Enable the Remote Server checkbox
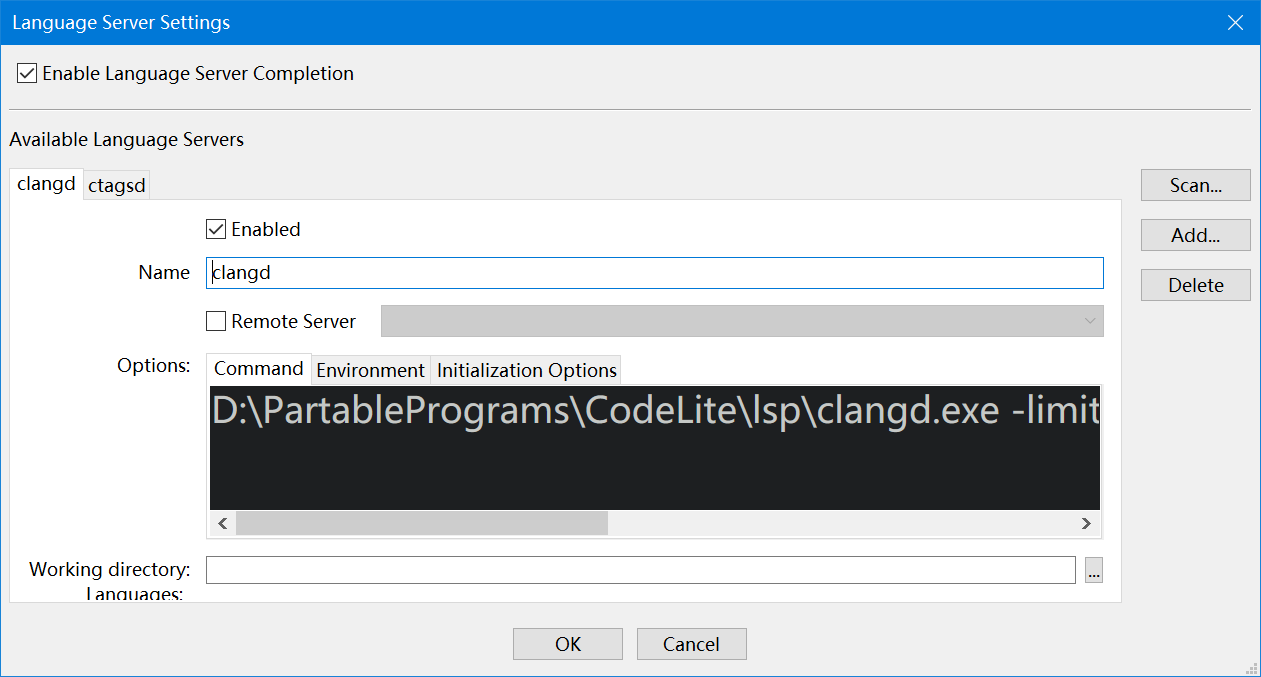Viewport: 1261px width, 677px height. [216, 321]
